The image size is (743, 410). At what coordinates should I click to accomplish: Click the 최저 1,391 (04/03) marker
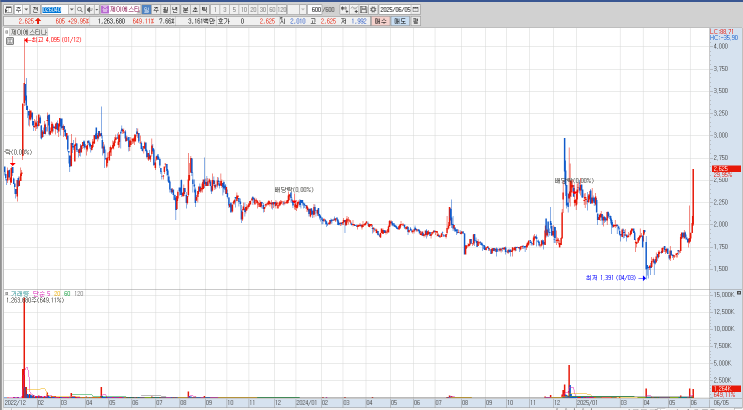point(616,278)
